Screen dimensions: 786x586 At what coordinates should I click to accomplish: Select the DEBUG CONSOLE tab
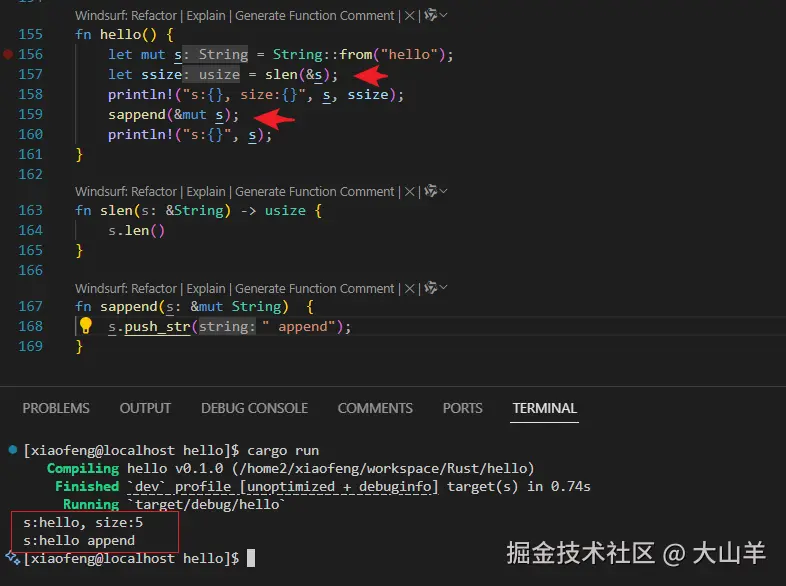pyautogui.click(x=254, y=408)
